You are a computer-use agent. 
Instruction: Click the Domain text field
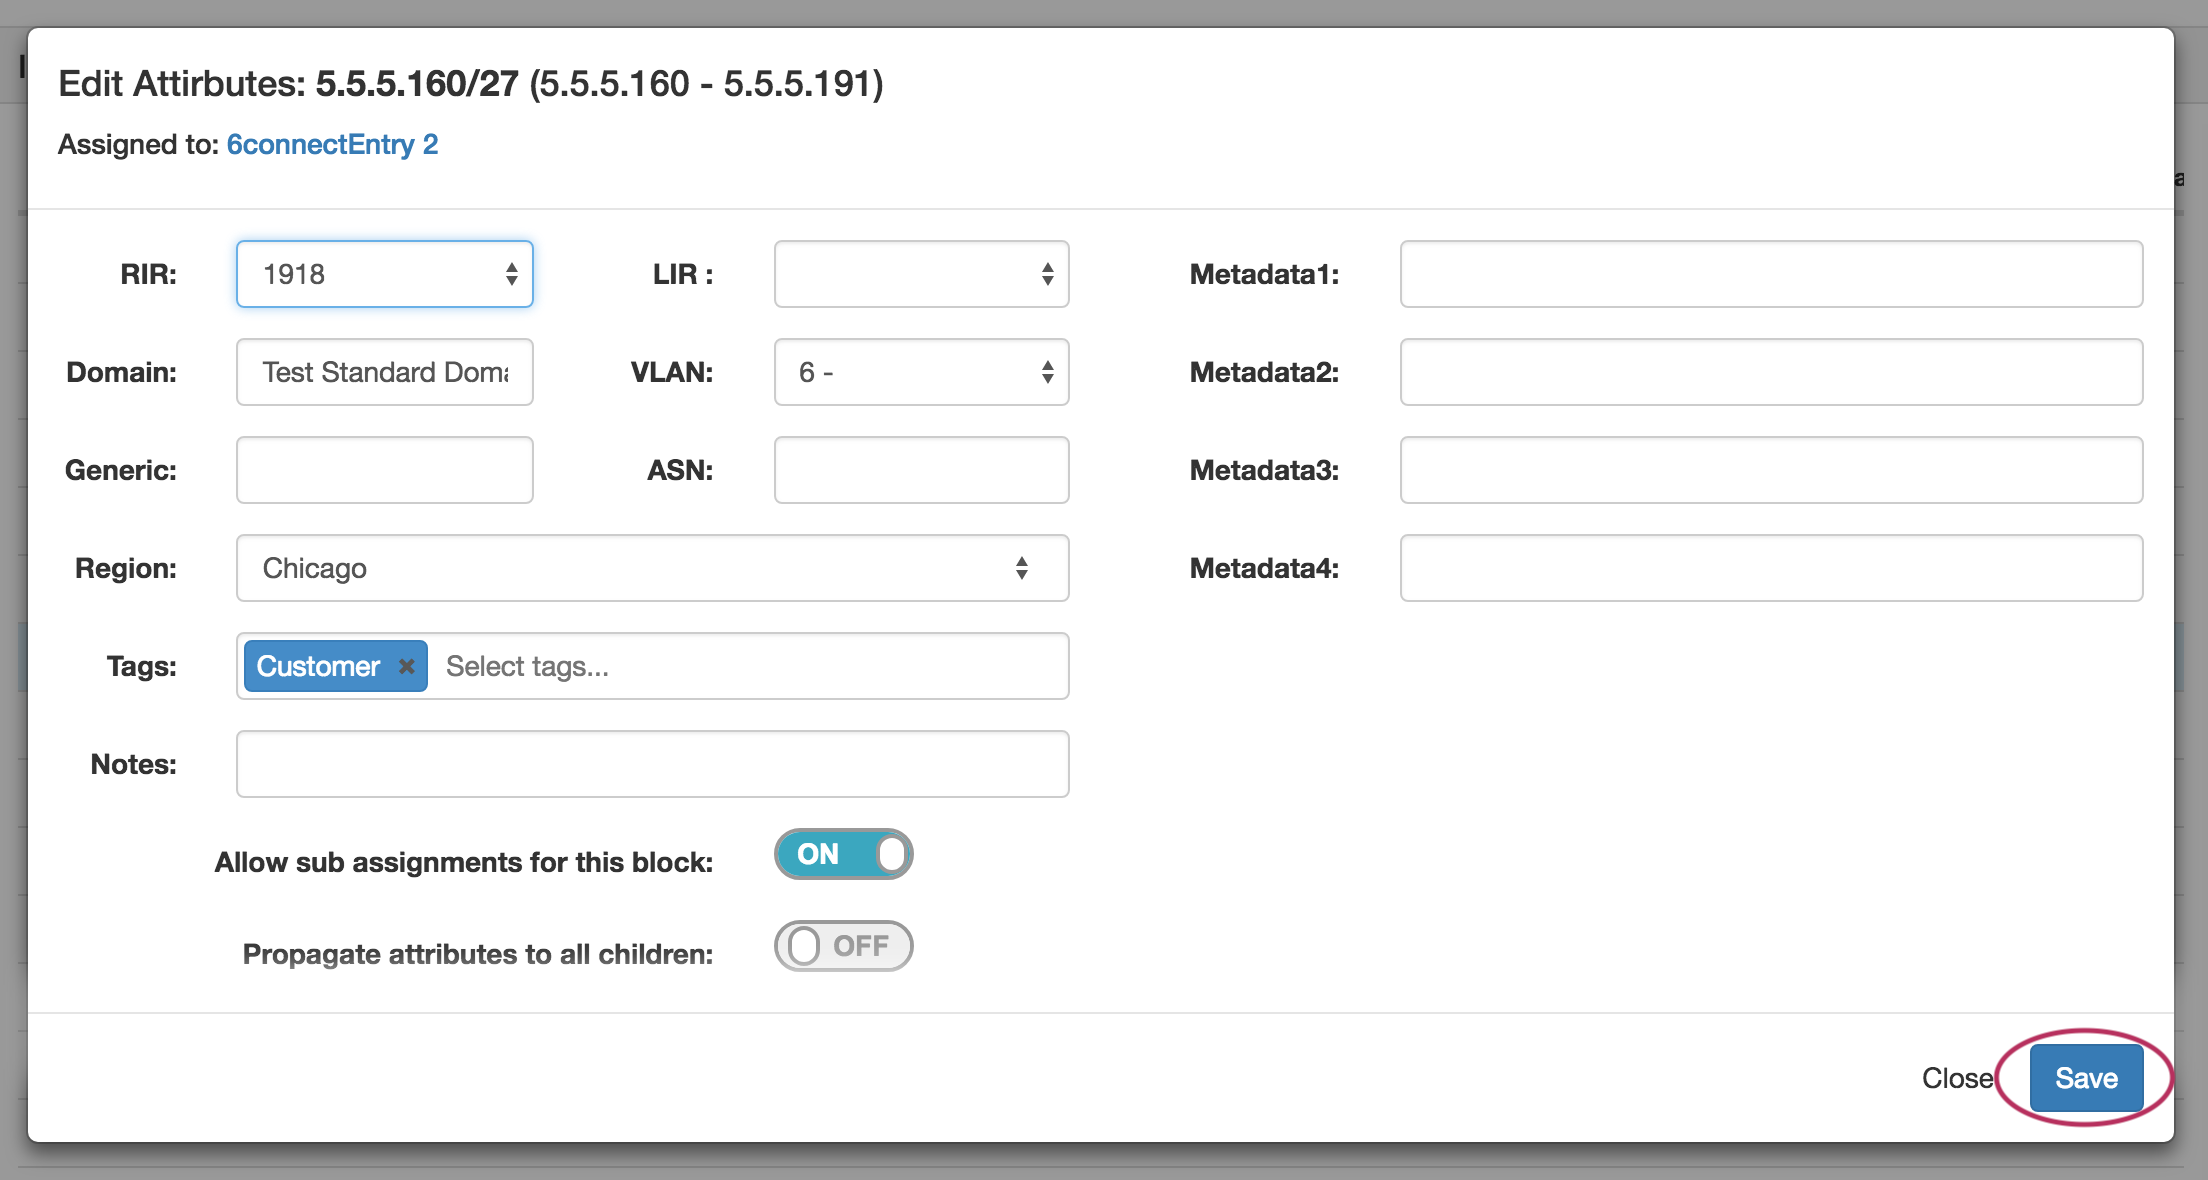point(385,372)
